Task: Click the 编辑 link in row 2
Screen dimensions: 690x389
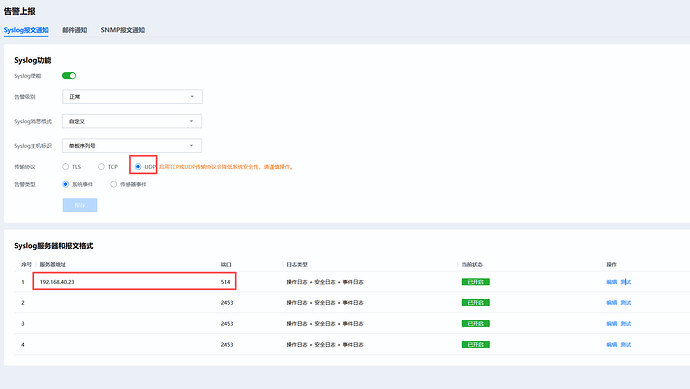Action: (x=612, y=303)
